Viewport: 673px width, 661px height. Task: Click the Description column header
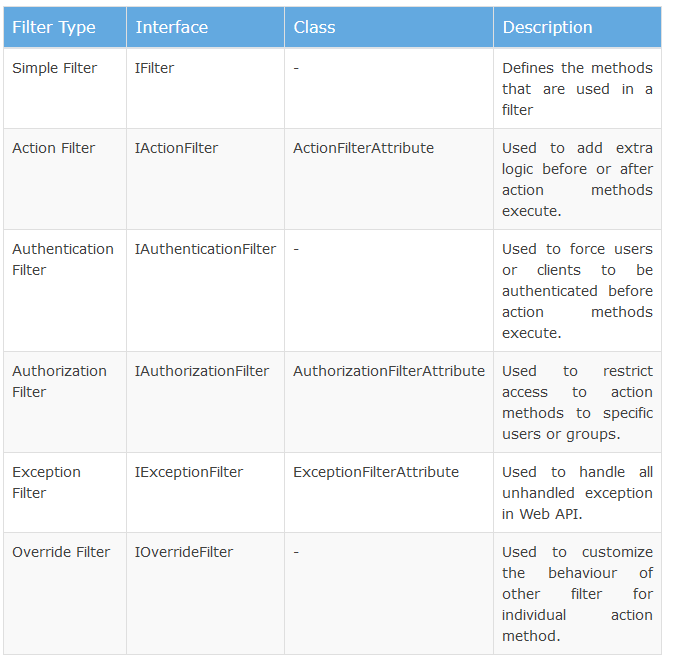[x=547, y=27]
